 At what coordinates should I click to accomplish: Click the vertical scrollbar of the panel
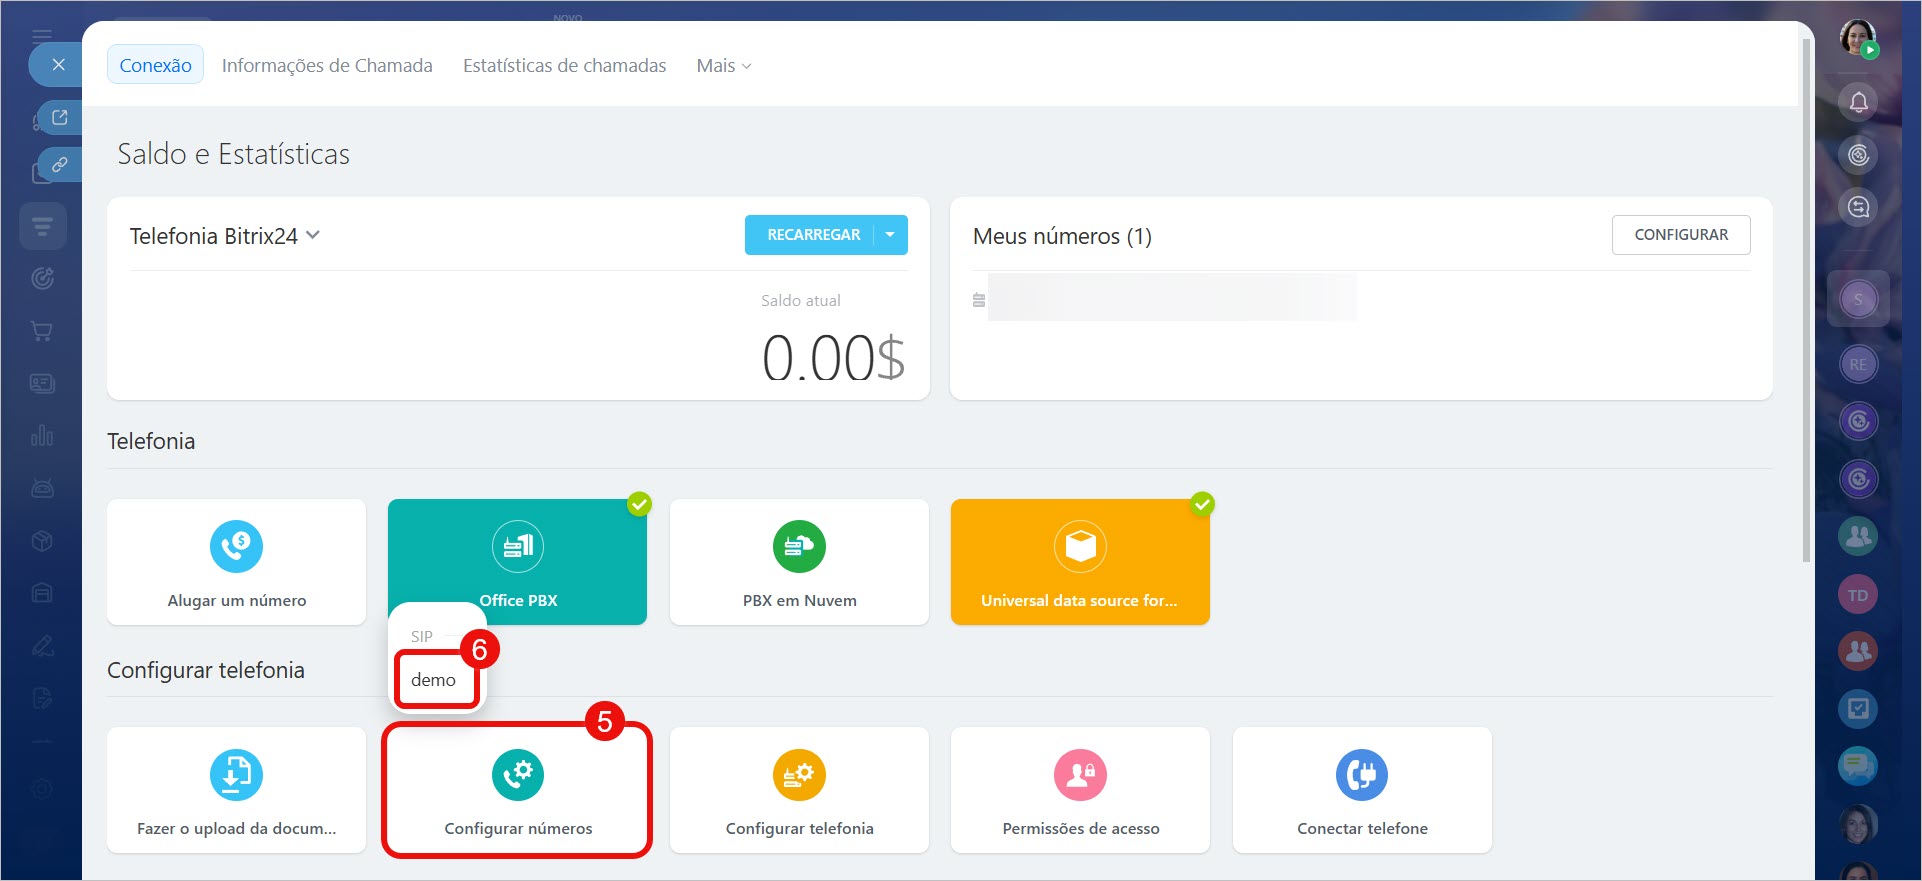(1806, 300)
